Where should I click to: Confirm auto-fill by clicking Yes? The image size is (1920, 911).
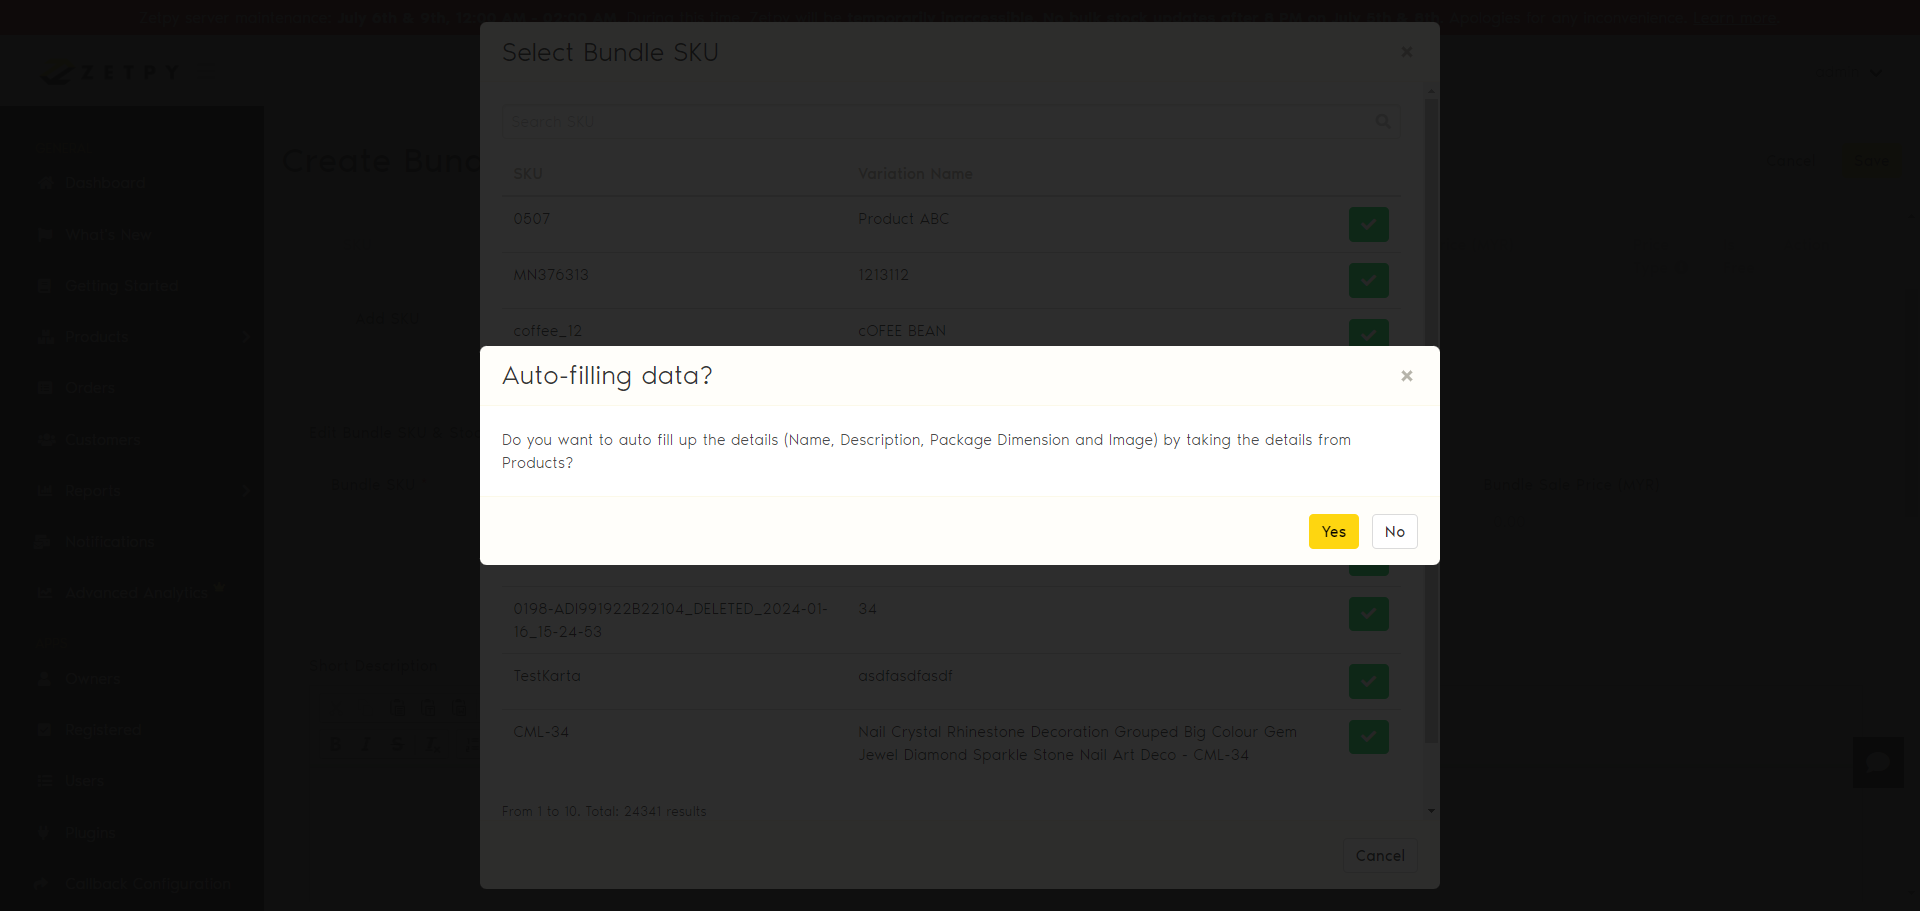1333,531
